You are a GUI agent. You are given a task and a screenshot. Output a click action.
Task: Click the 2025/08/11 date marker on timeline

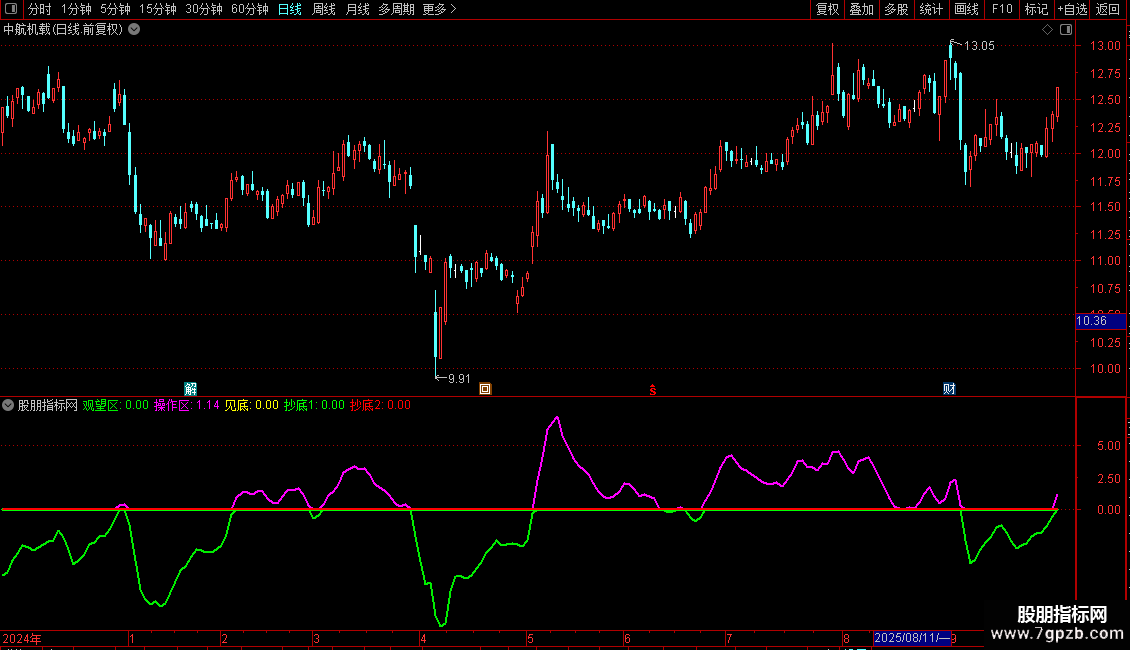coord(911,638)
